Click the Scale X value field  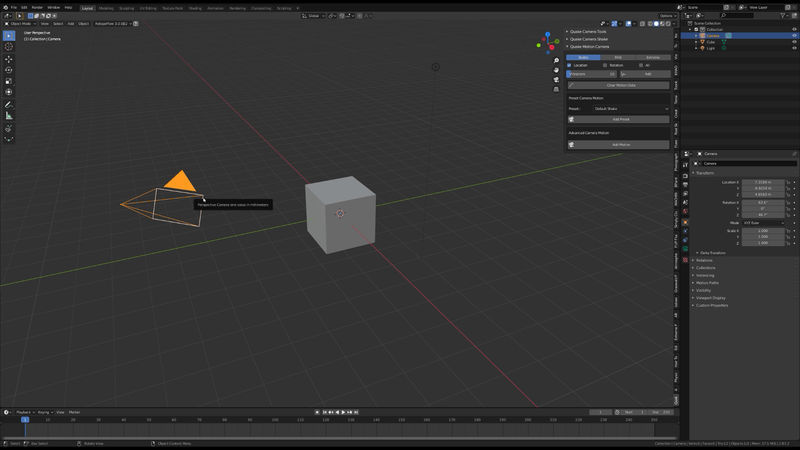[x=763, y=231]
